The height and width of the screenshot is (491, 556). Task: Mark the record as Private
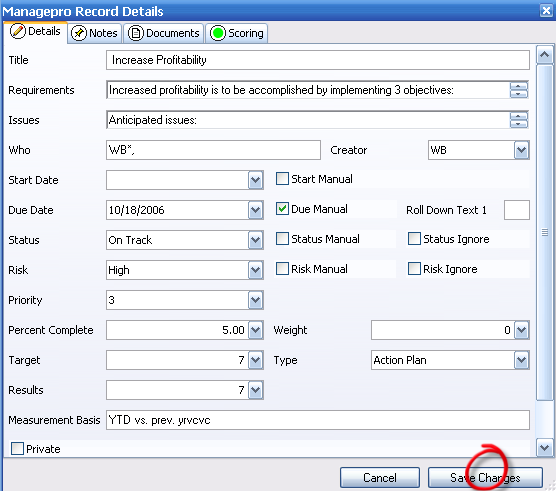(x=17, y=448)
